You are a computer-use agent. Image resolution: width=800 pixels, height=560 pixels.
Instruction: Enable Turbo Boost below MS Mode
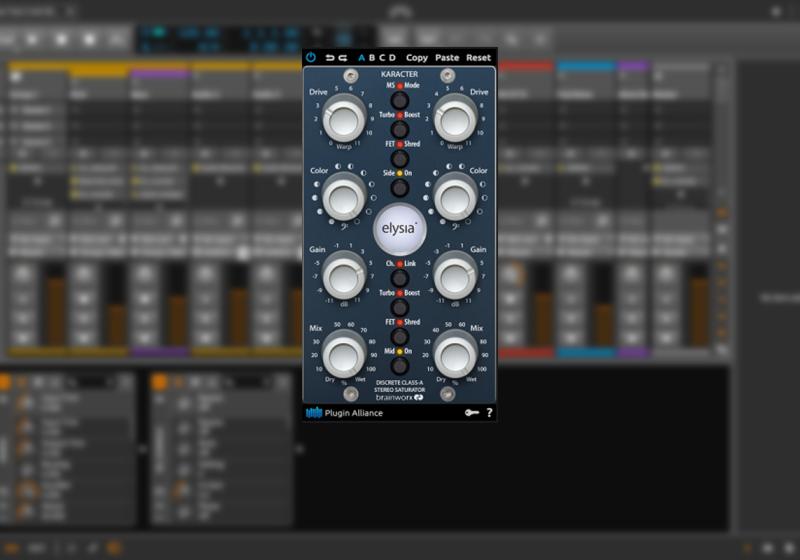pyautogui.click(x=399, y=130)
